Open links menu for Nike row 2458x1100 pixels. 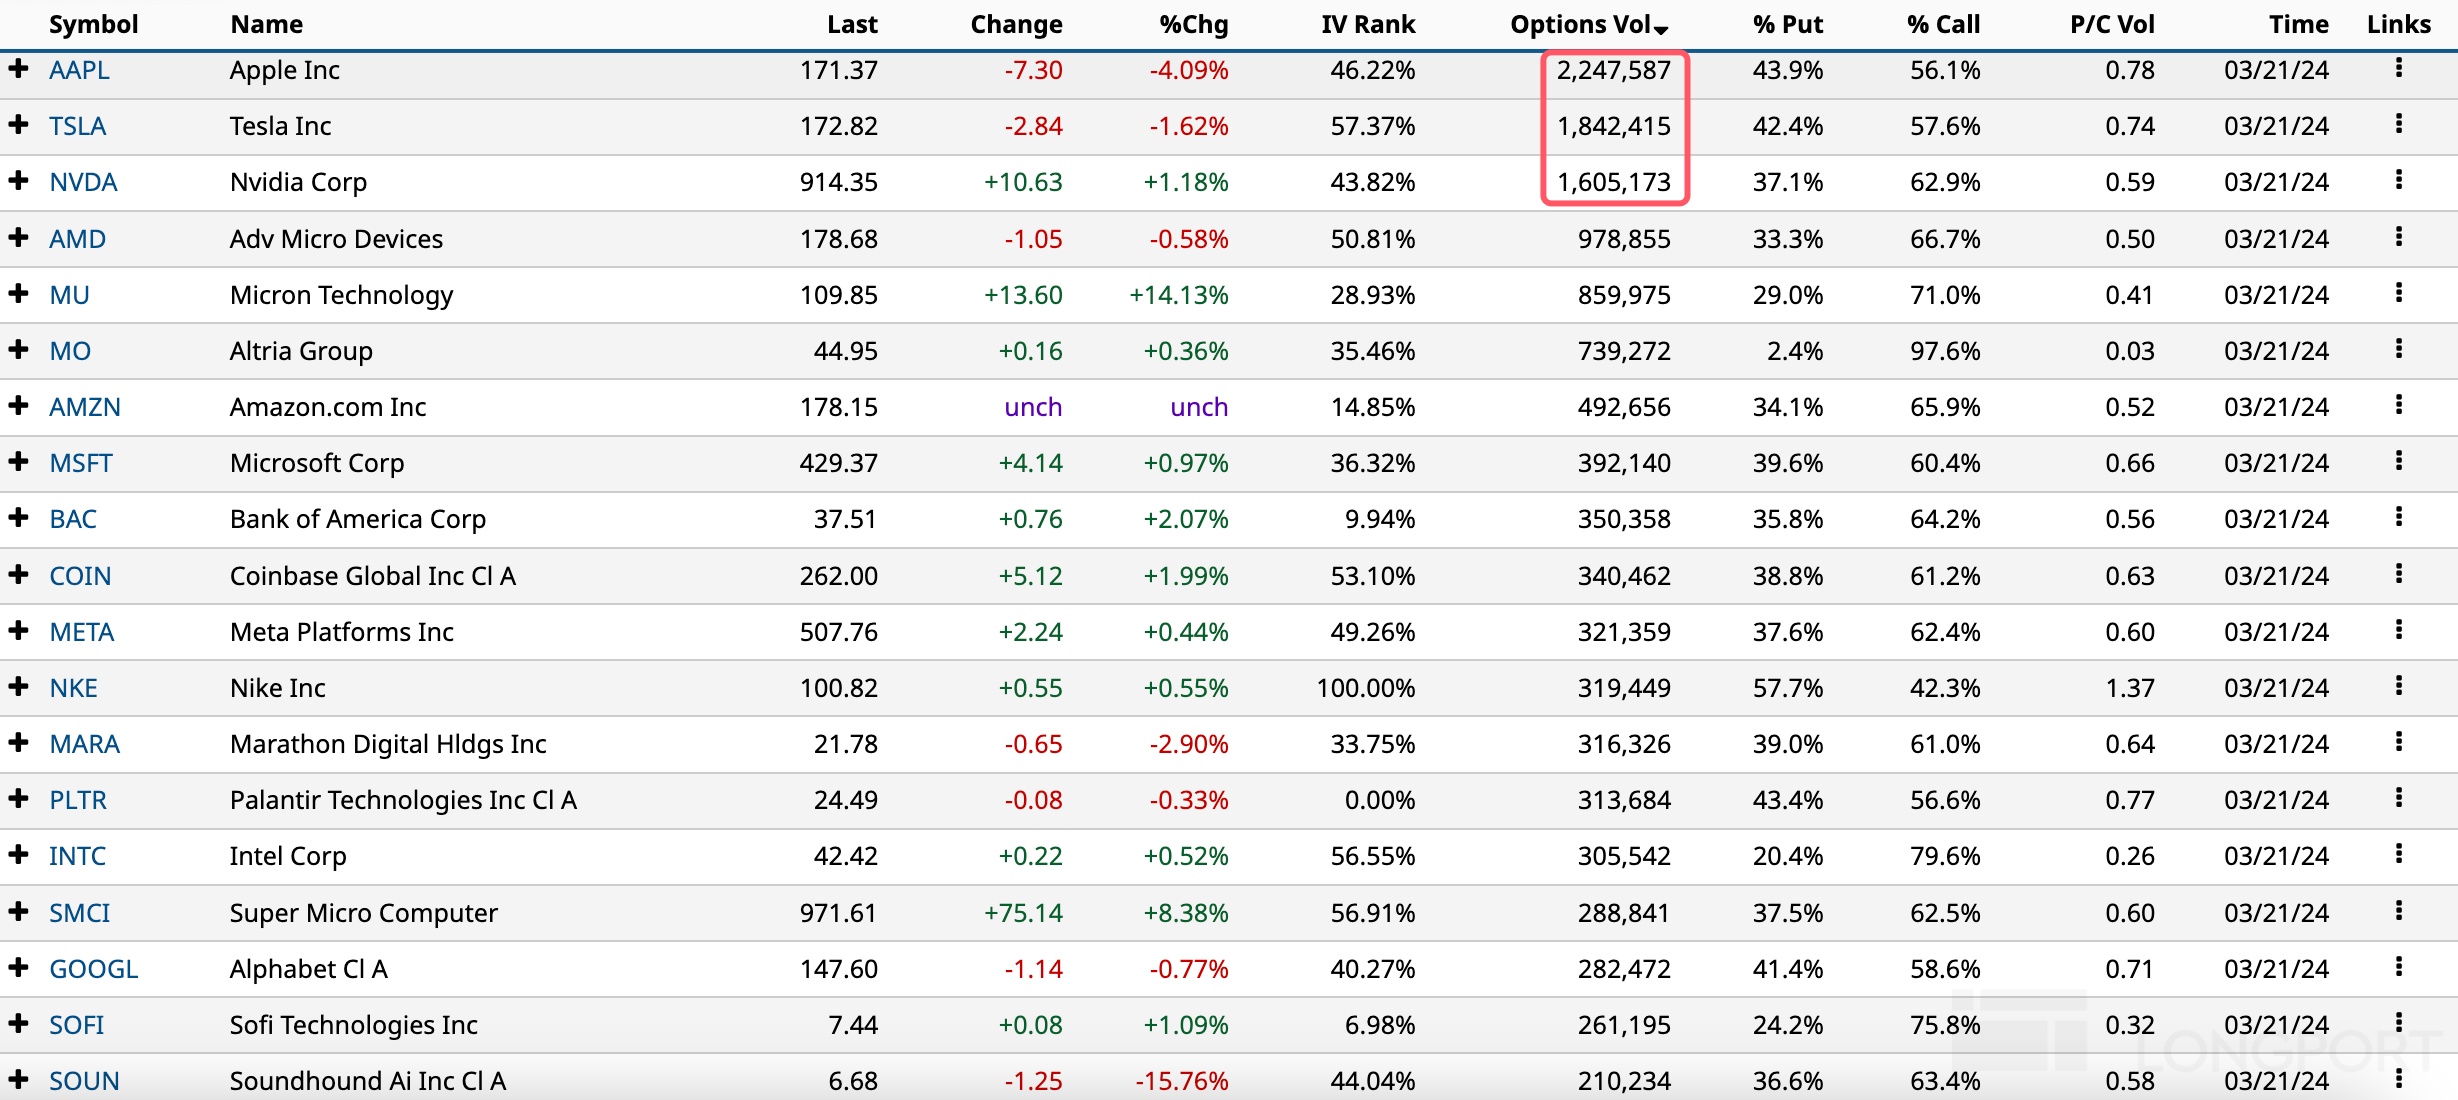click(2398, 686)
